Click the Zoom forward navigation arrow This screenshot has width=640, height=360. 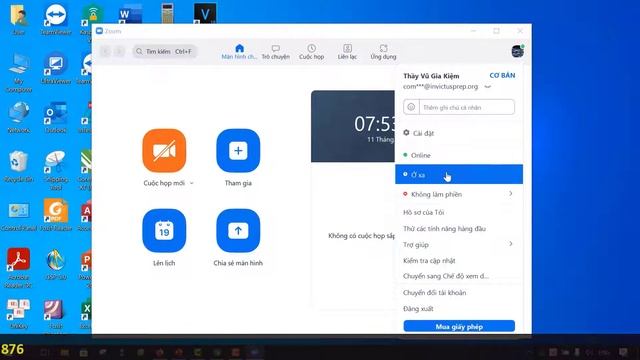tap(119, 51)
